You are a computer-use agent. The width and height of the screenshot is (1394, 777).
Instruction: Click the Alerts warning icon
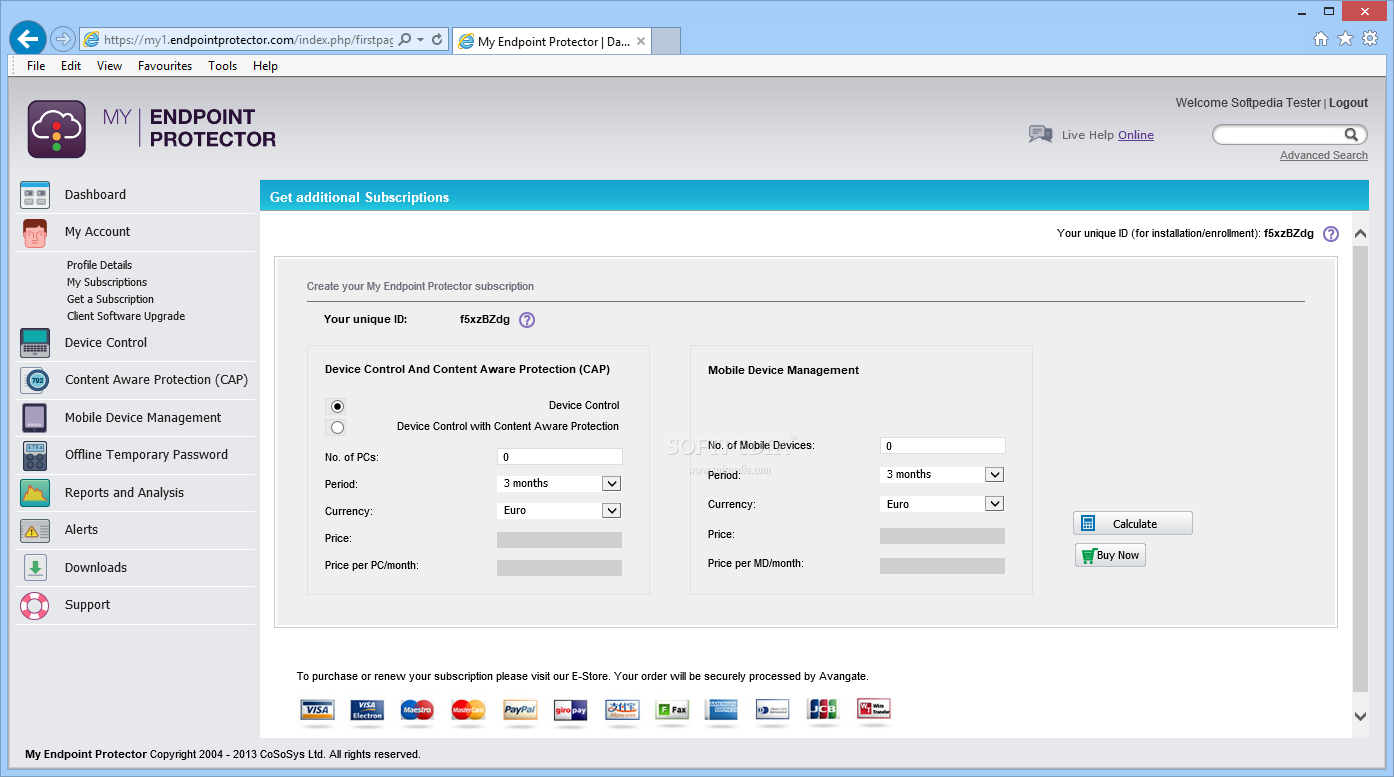tap(35, 530)
